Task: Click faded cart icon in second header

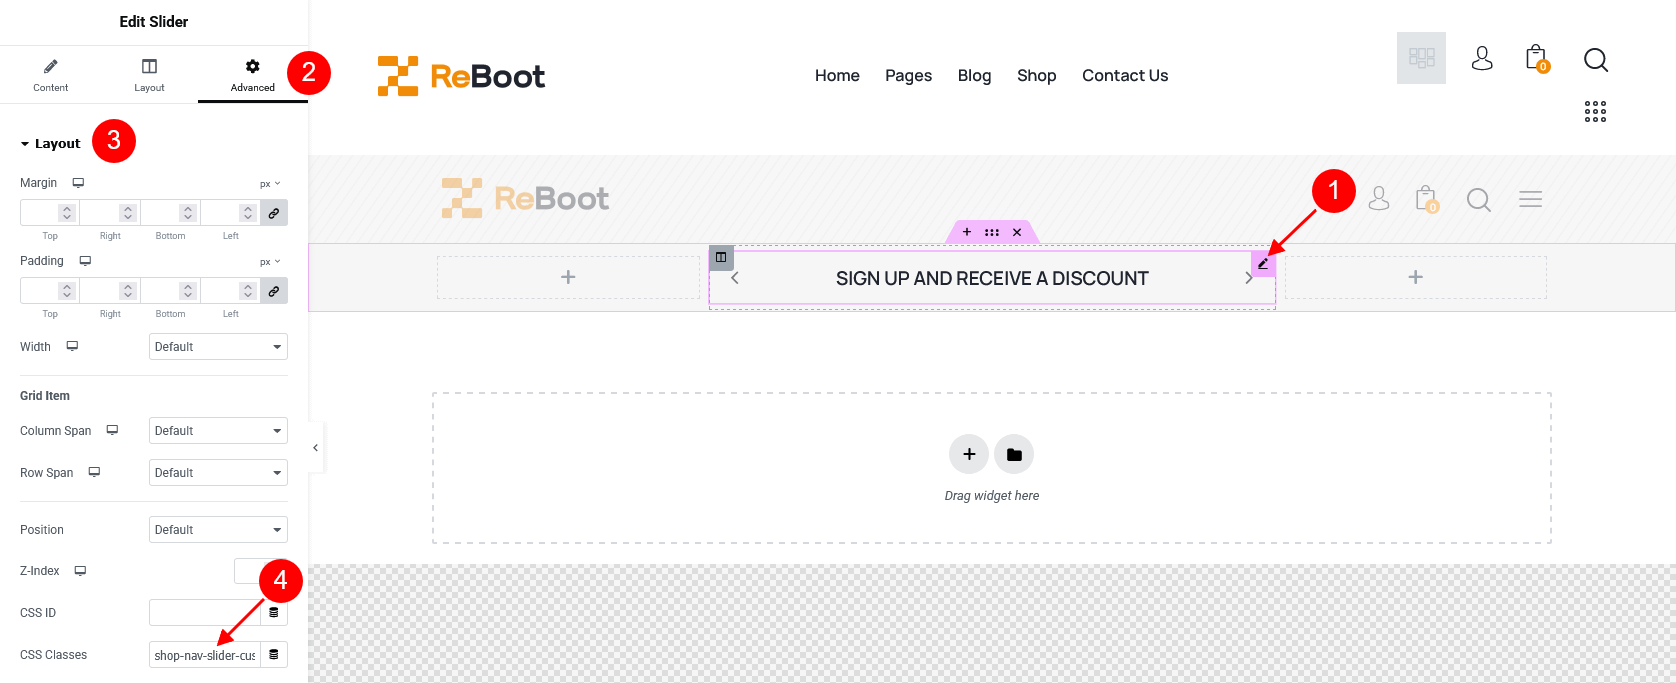Action: coord(1427,199)
